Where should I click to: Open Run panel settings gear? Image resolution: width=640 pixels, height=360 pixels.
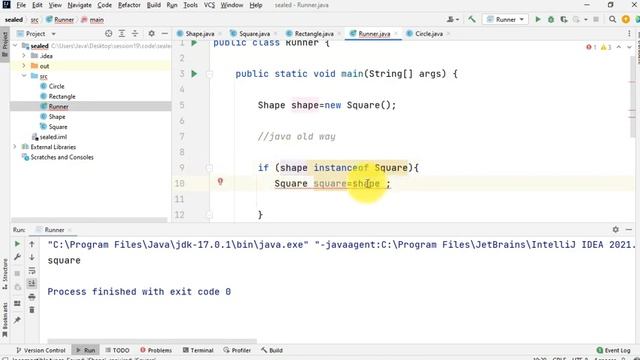616,230
